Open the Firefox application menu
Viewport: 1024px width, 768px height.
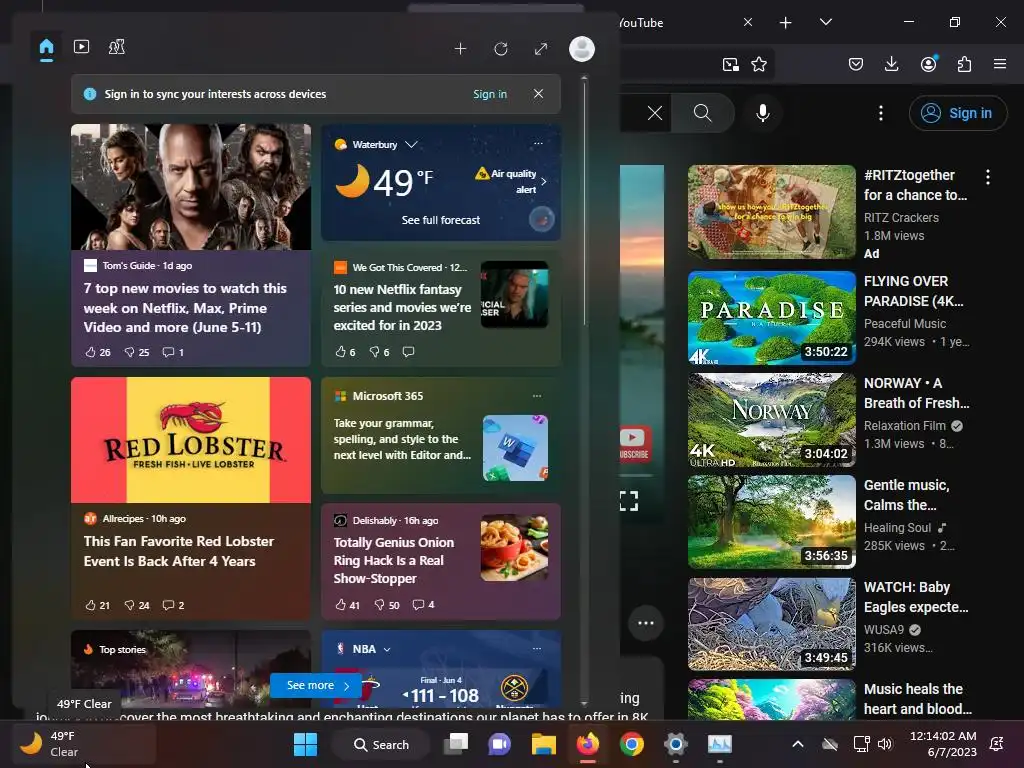pyautogui.click(x=1000, y=64)
